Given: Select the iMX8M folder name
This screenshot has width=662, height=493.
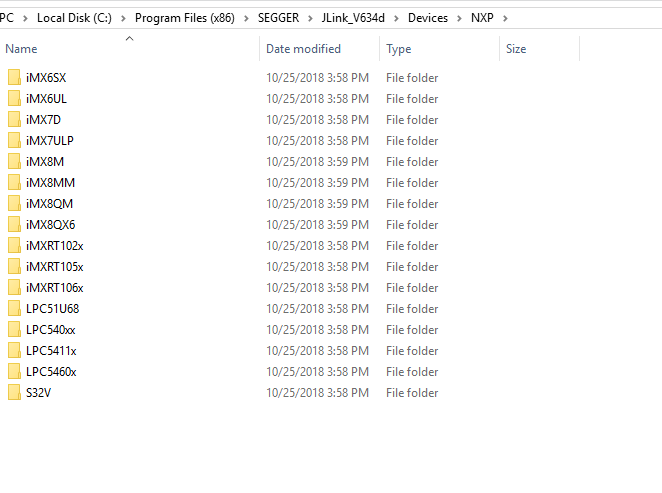Looking at the screenshot, I should pos(45,162).
